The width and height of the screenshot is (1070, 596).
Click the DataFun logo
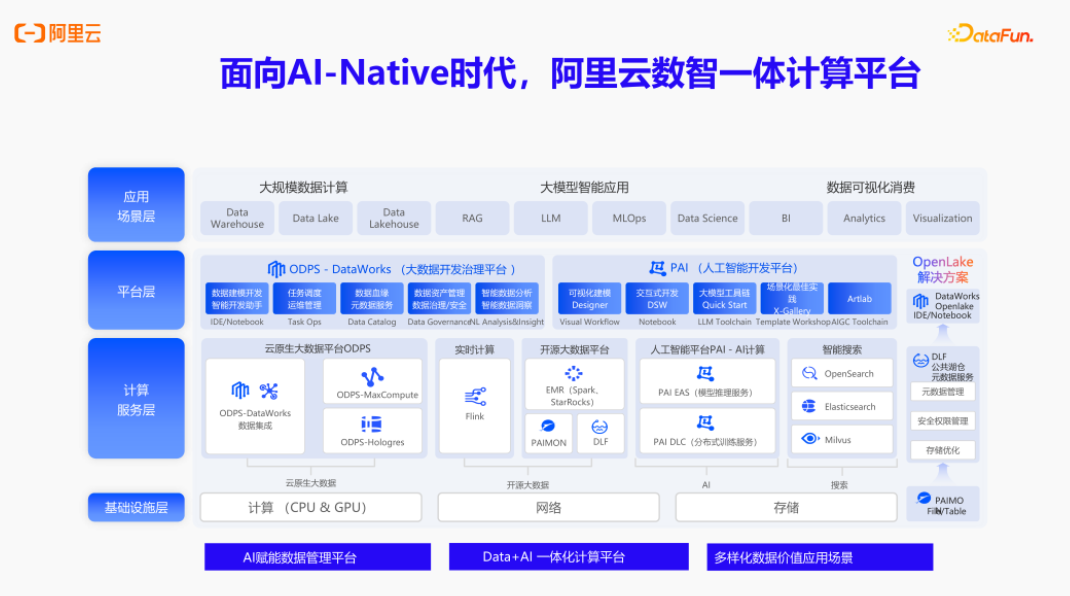pyautogui.click(x=990, y=34)
